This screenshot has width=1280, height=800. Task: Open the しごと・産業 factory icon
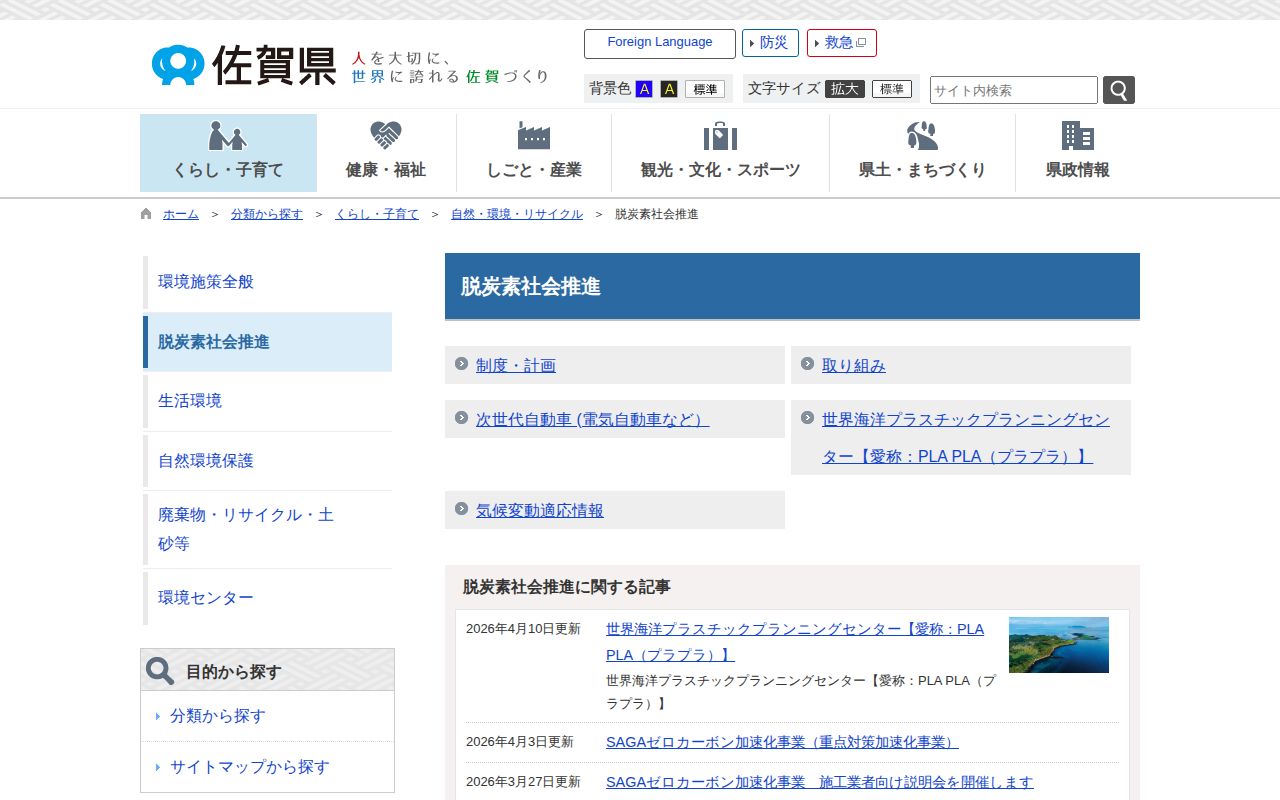534,136
